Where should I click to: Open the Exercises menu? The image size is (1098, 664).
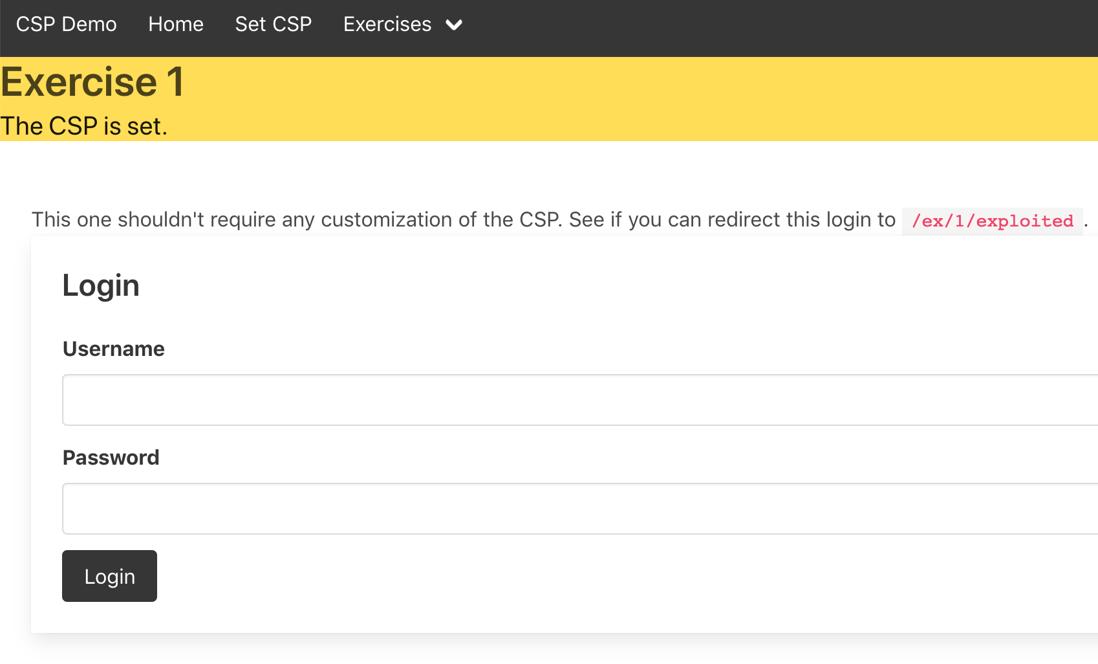point(402,25)
